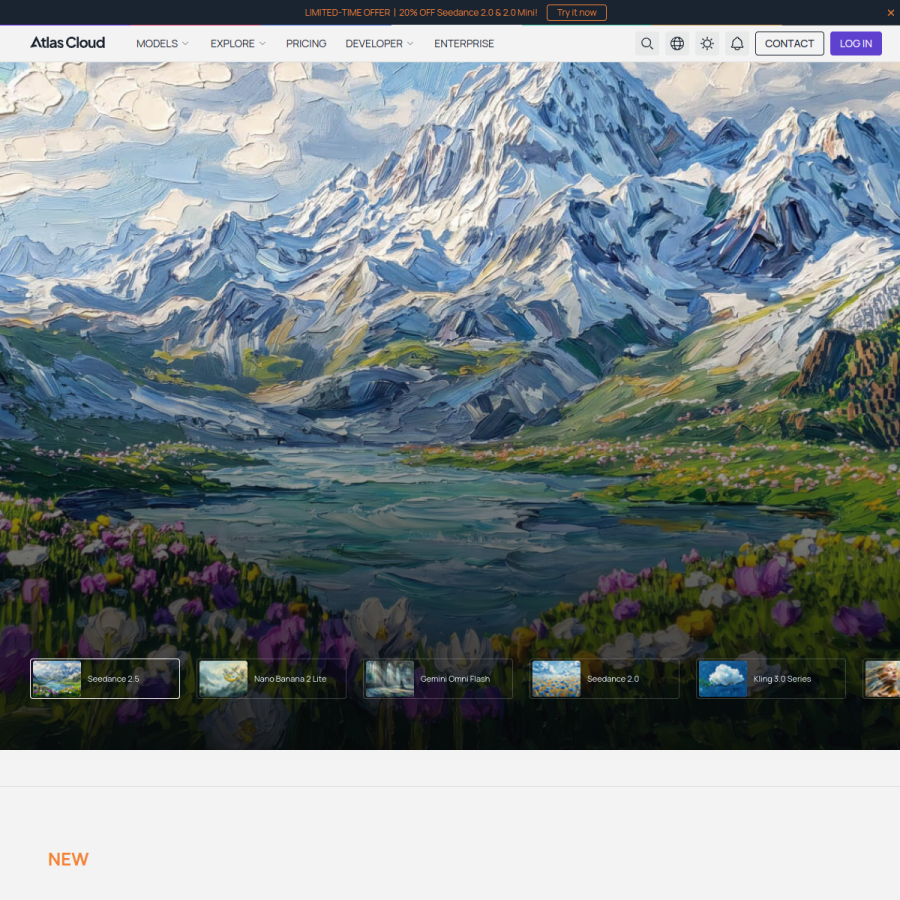Expand the MODELS dropdown menu
Viewport: 900px width, 900px height.
click(162, 44)
